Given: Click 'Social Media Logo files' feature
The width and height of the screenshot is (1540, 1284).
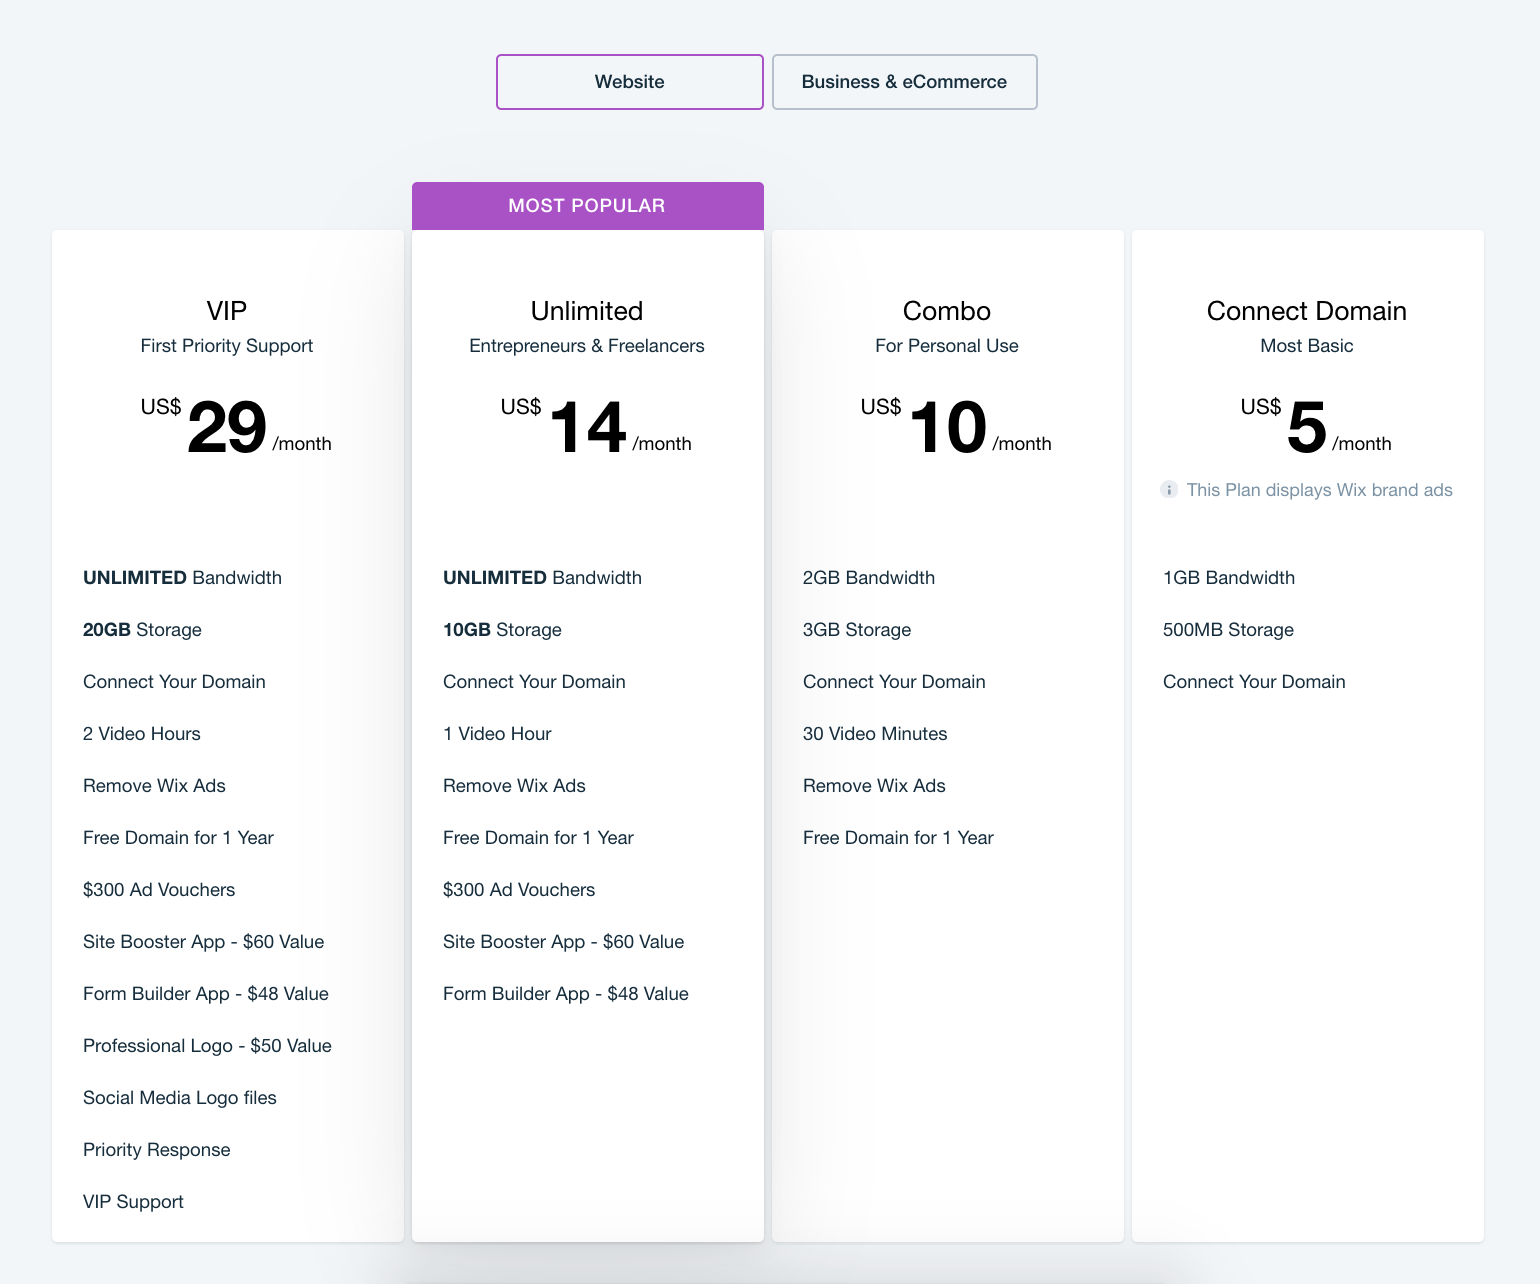Looking at the screenshot, I should click(180, 1098).
